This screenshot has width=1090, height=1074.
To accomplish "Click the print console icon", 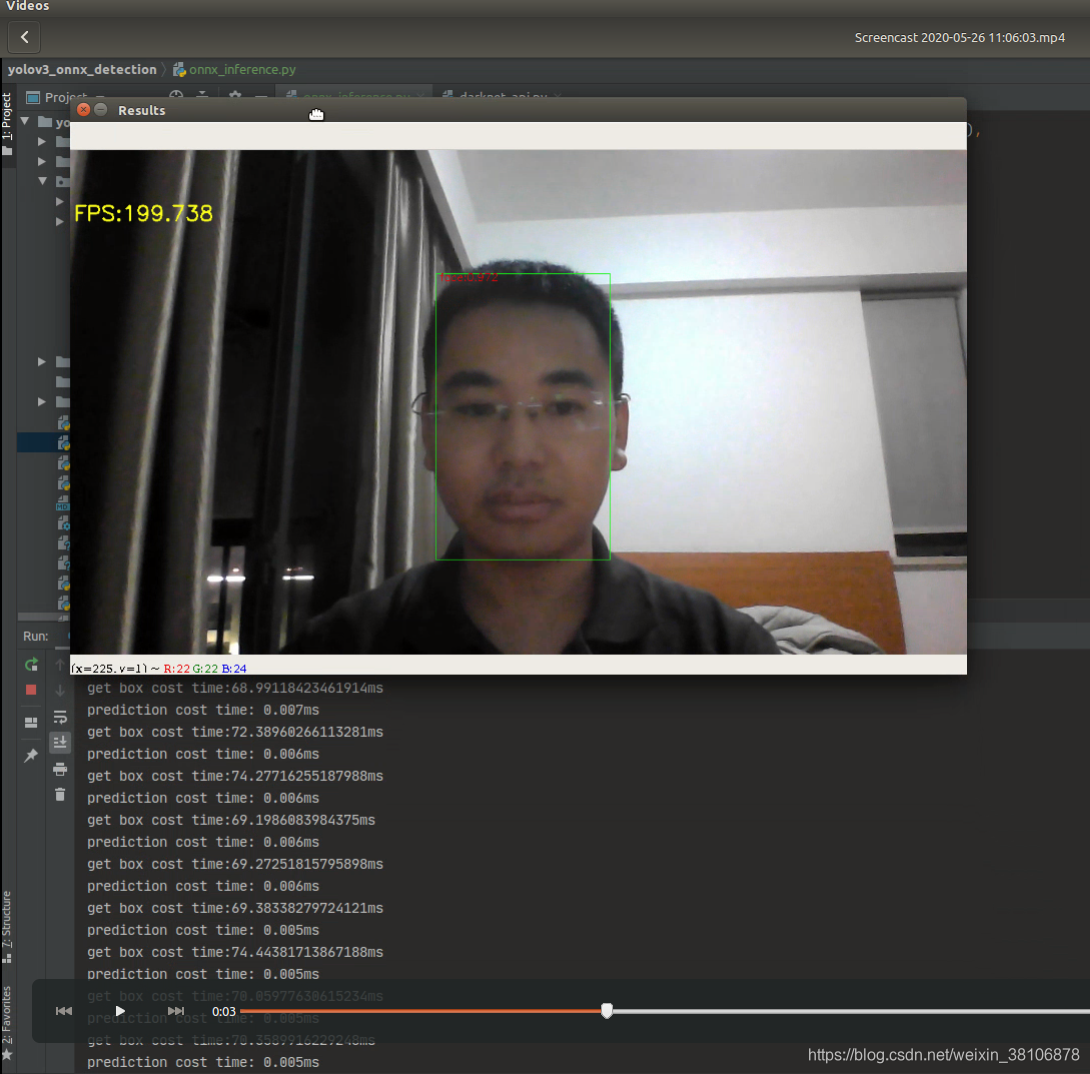I will coord(60,769).
